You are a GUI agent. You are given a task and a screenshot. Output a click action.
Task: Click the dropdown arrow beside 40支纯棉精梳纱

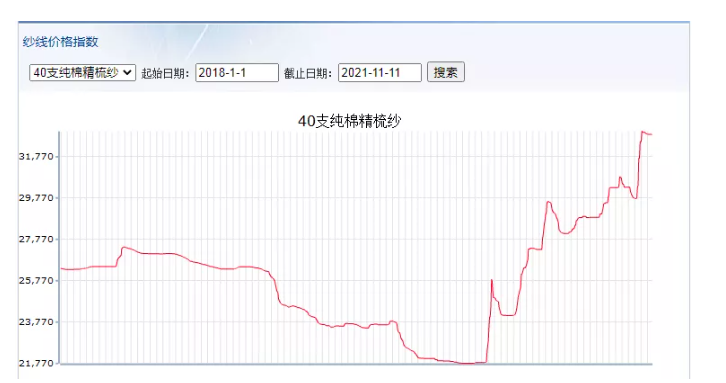point(127,73)
